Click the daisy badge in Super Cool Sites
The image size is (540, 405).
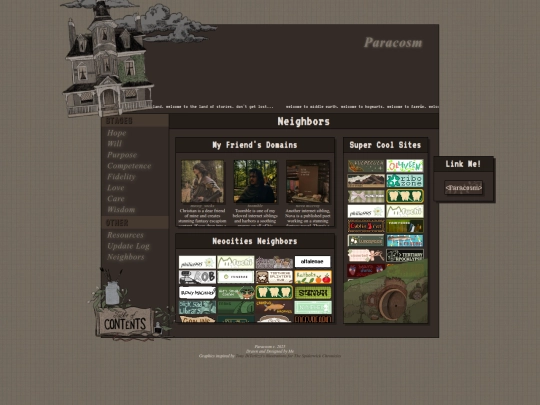(366, 211)
